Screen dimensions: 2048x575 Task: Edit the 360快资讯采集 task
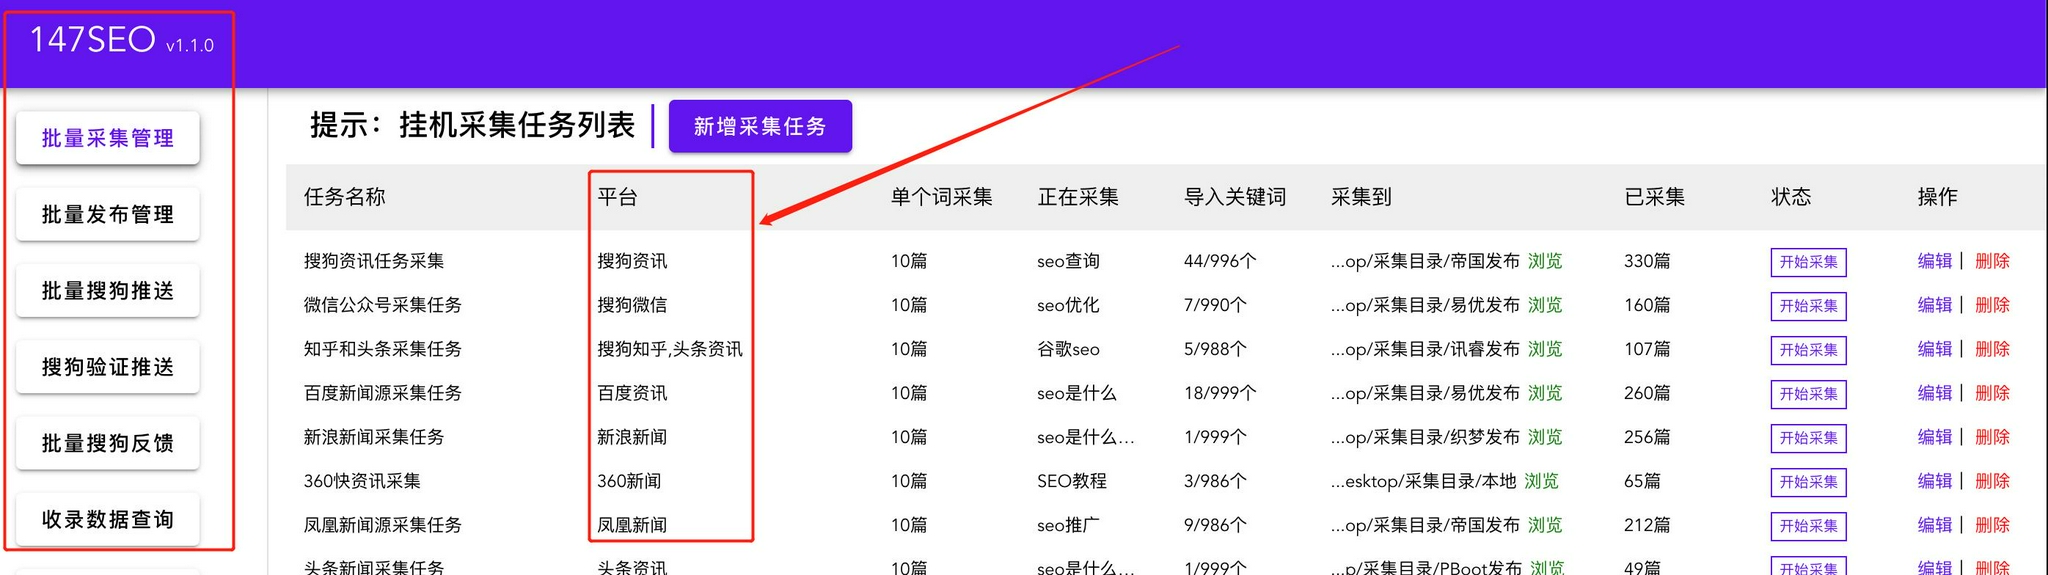coord(1935,481)
